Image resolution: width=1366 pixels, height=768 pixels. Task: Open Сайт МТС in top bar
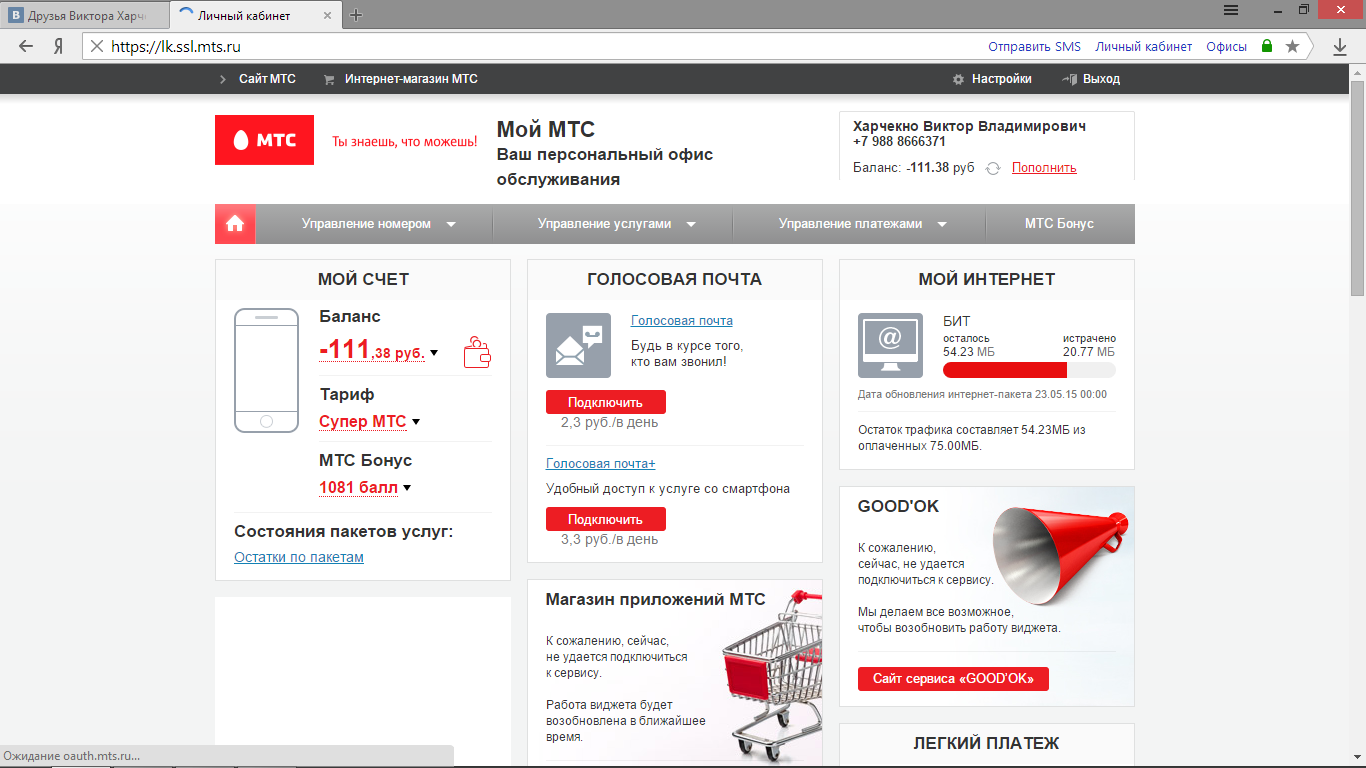pyautogui.click(x=267, y=79)
